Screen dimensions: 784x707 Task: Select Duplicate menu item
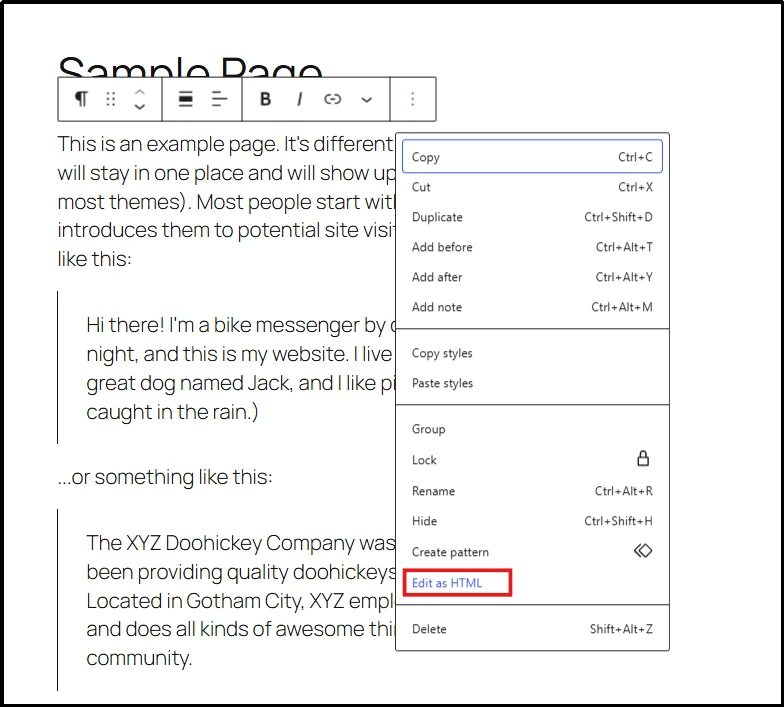pyautogui.click(x=532, y=217)
